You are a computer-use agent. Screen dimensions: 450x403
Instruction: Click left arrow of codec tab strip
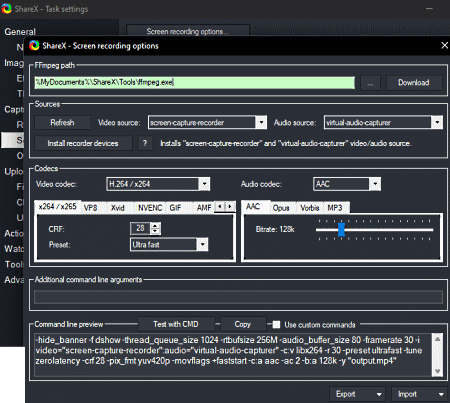point(219,207)
